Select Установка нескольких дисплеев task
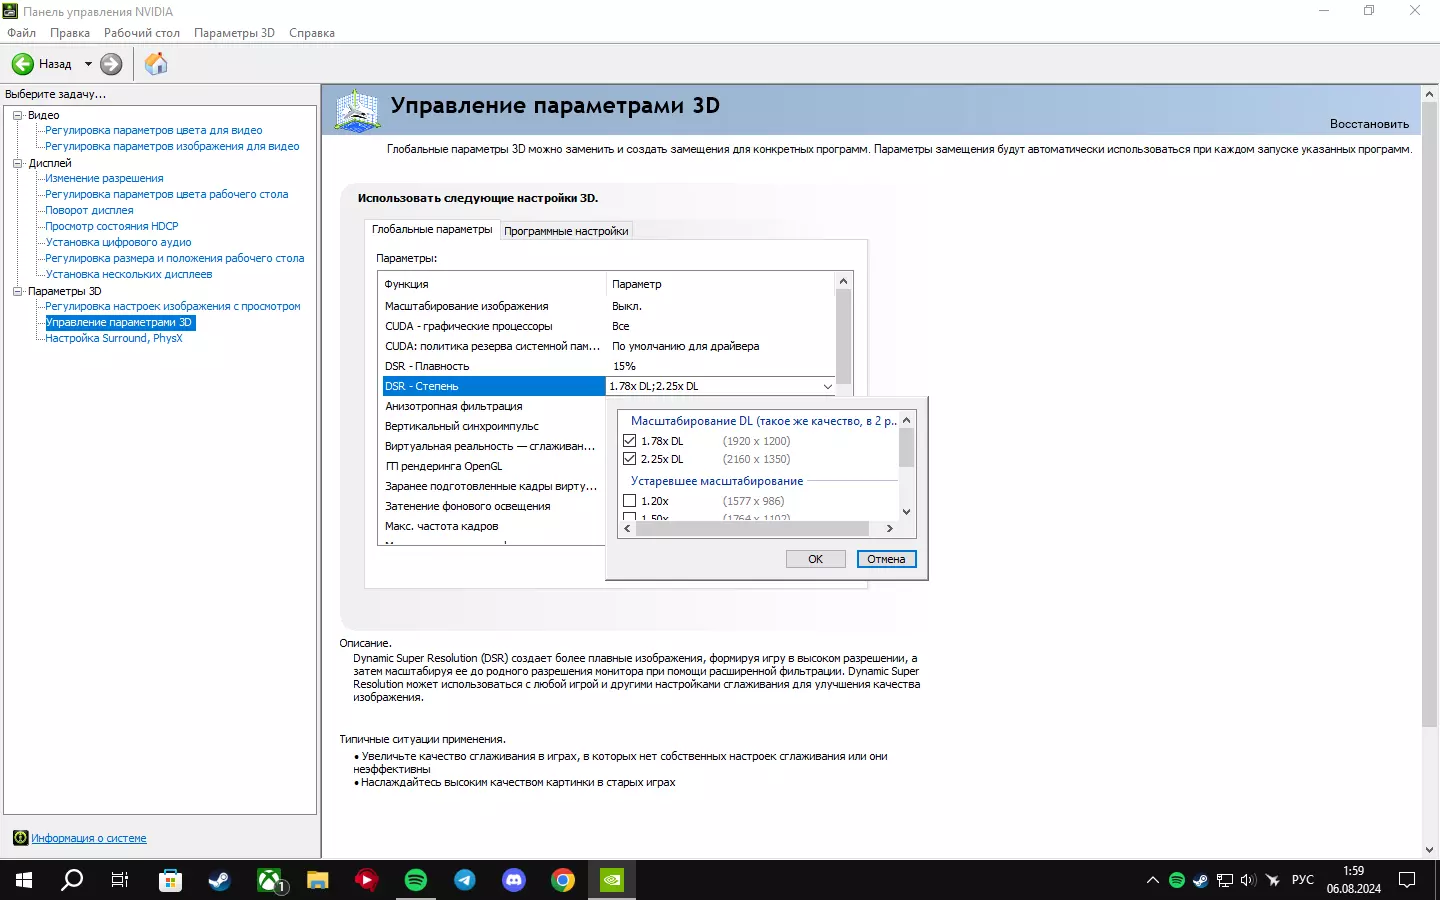 (129, 274)
